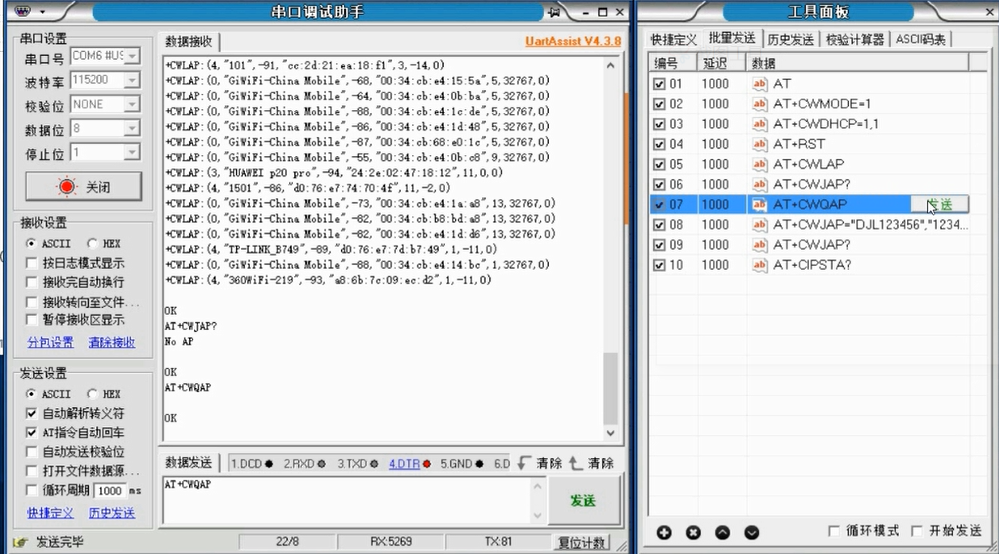Switch to the batch send tab

(732, 38)
